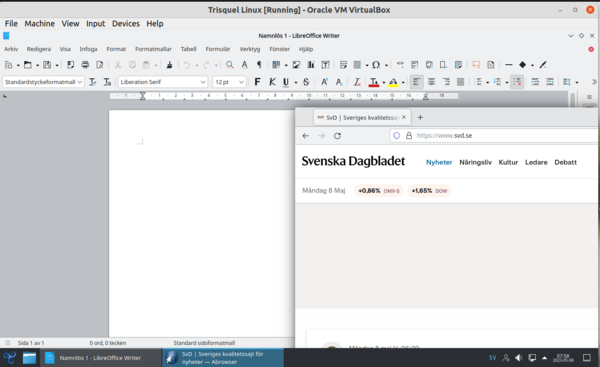Screen dimensions: 600x367
Task: Click the Clone formatting paintbrush icon
Action: click(x=169, y=65)
